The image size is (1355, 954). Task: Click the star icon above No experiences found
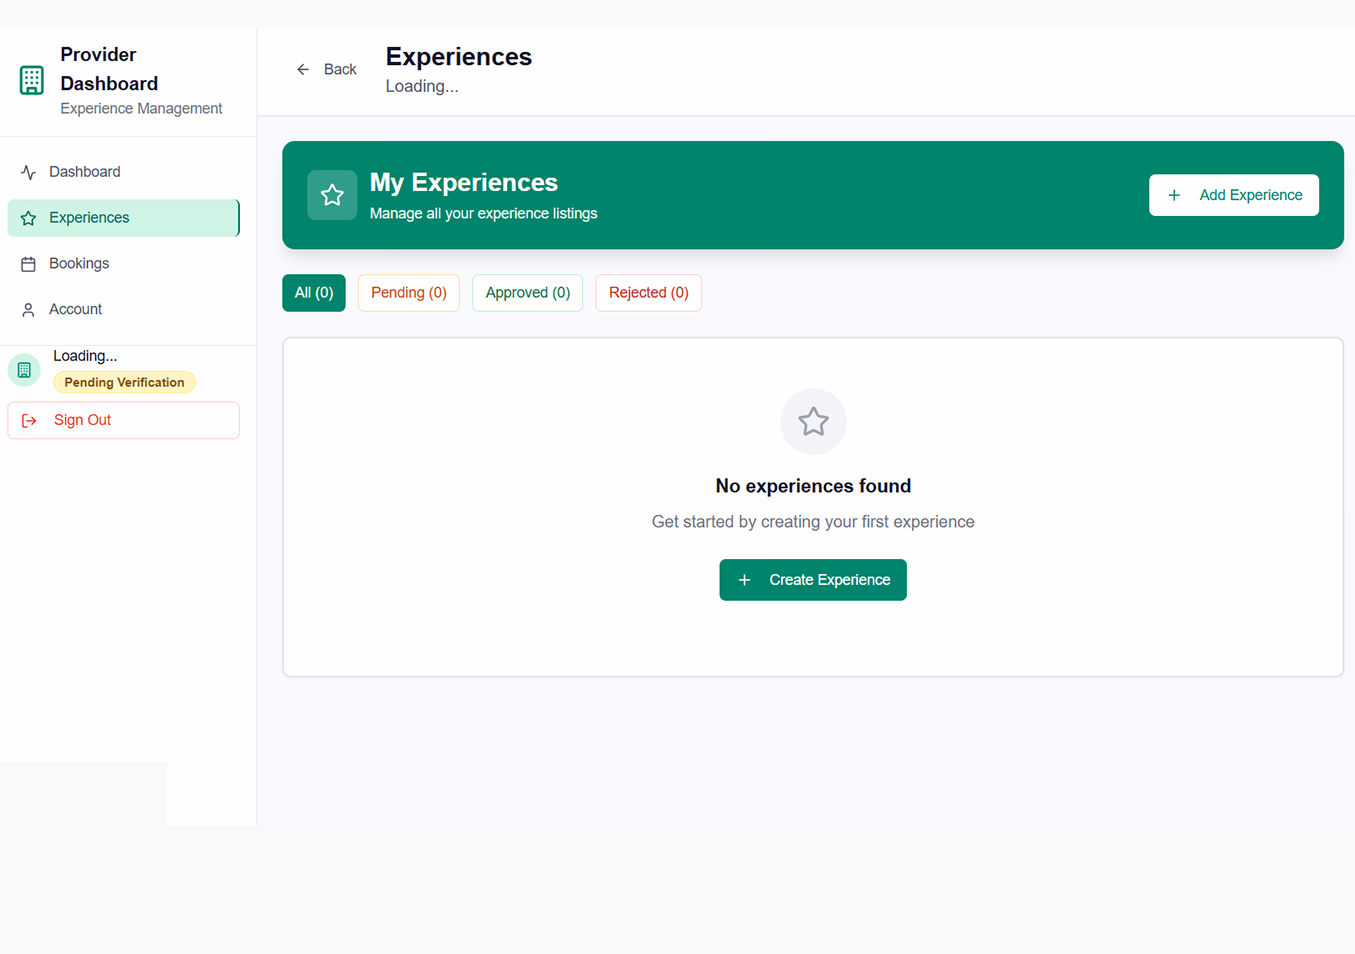813,421
